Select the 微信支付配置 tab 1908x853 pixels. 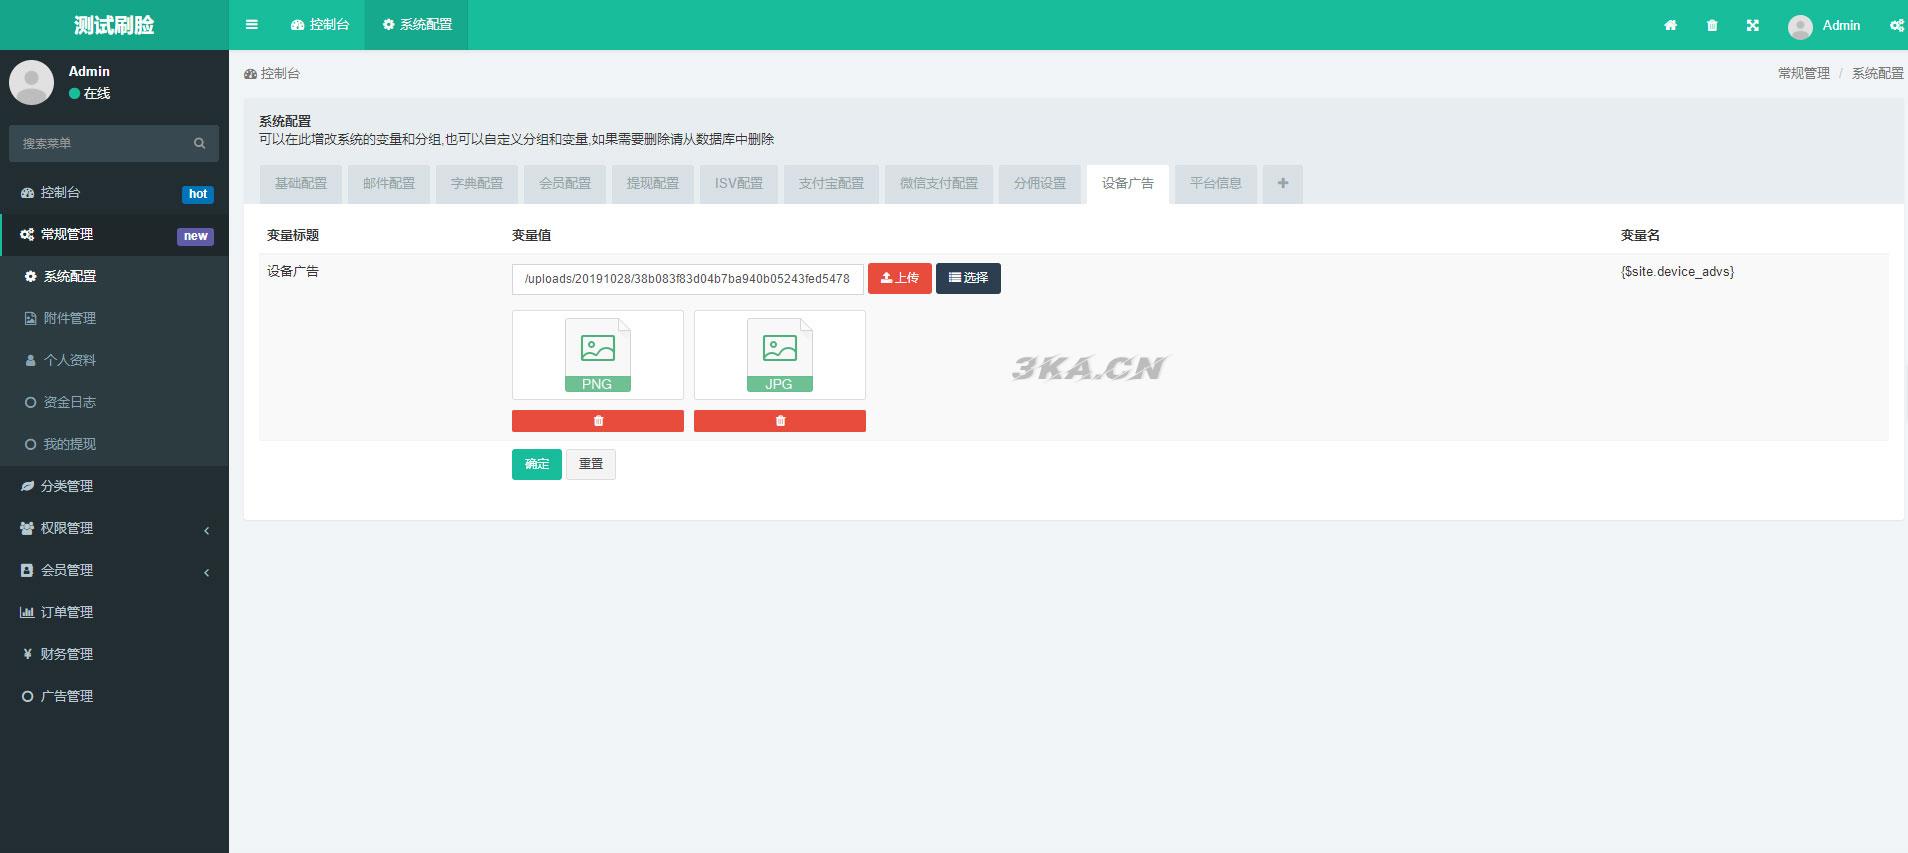[x=939, y=184]
